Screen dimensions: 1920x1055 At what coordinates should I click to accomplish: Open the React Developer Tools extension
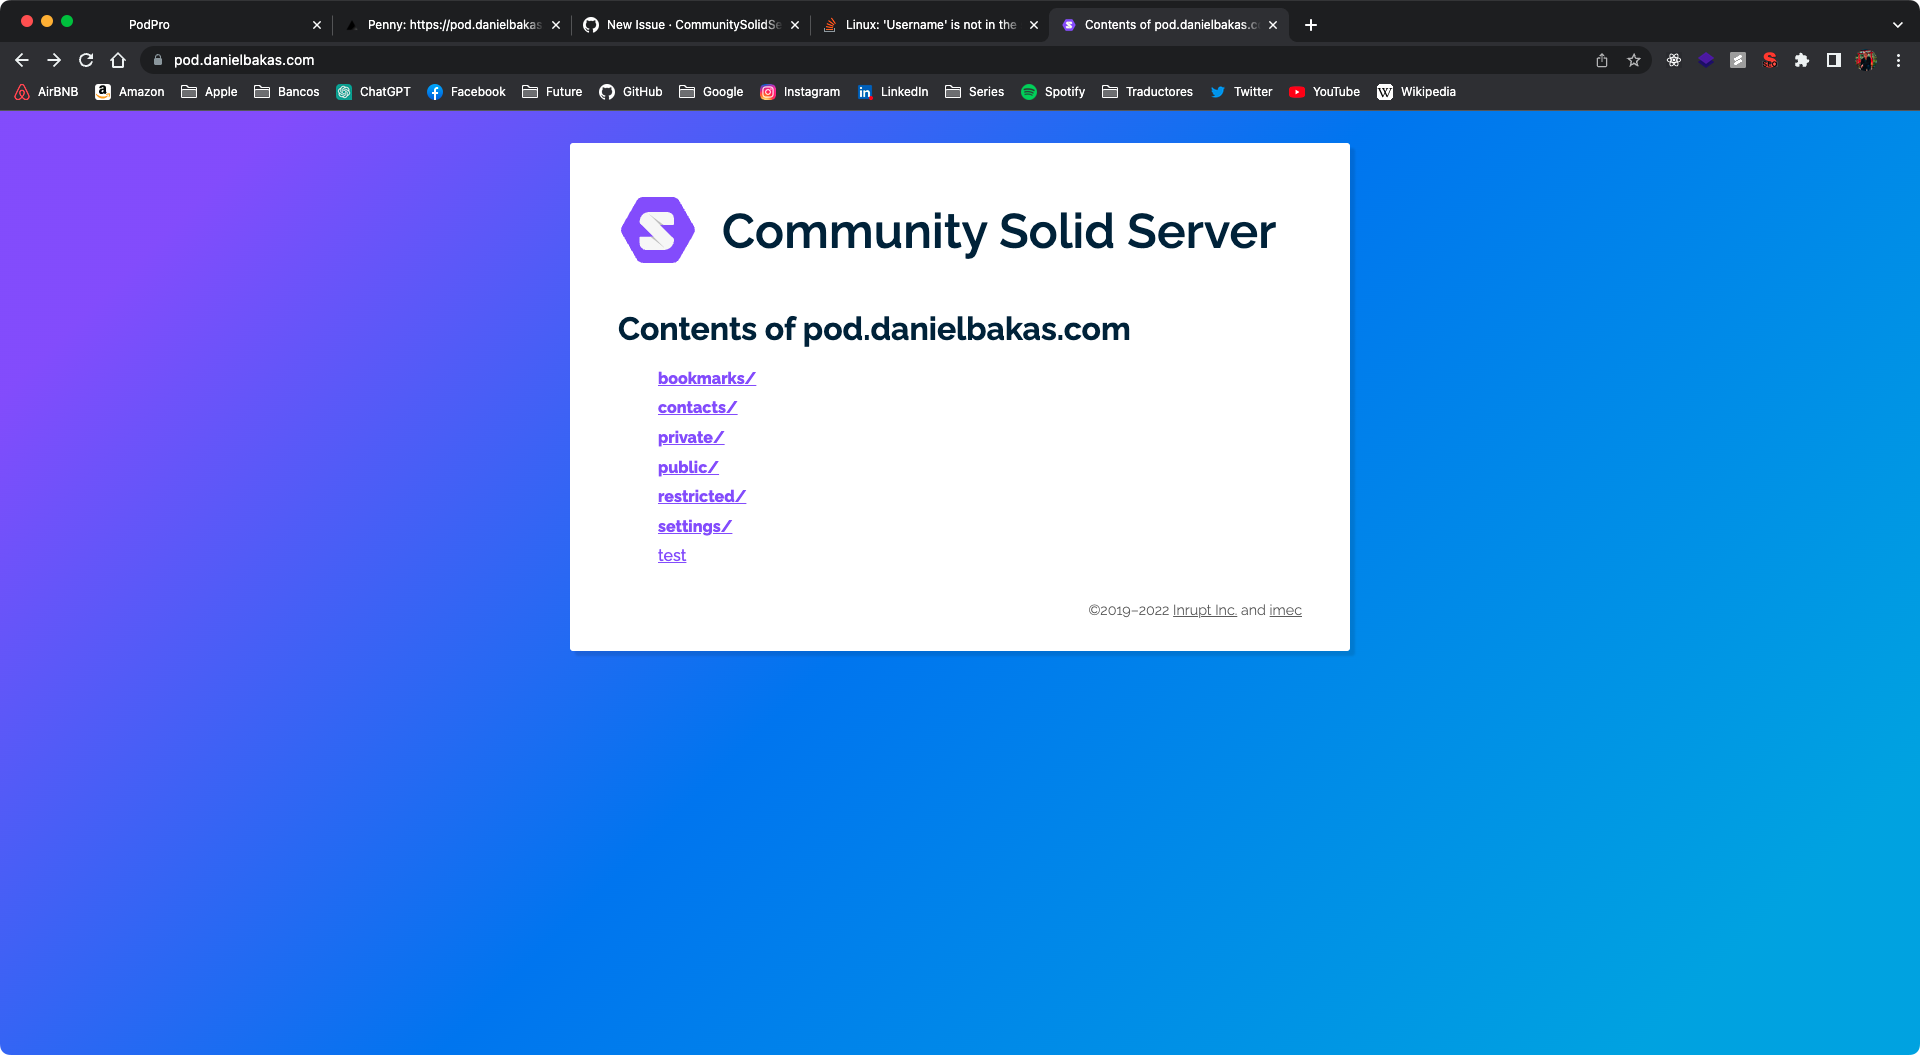(x=1674, y=60)
